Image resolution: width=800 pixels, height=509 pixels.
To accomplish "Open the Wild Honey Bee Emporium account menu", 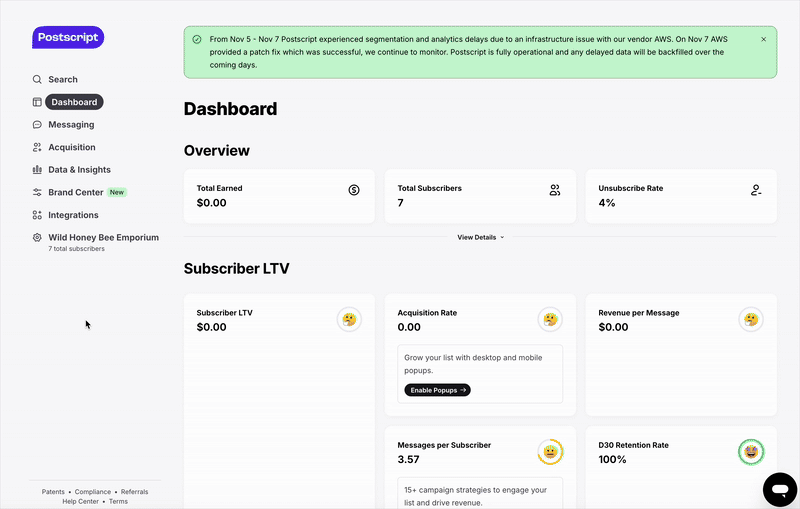I will (x=102, y=238).
